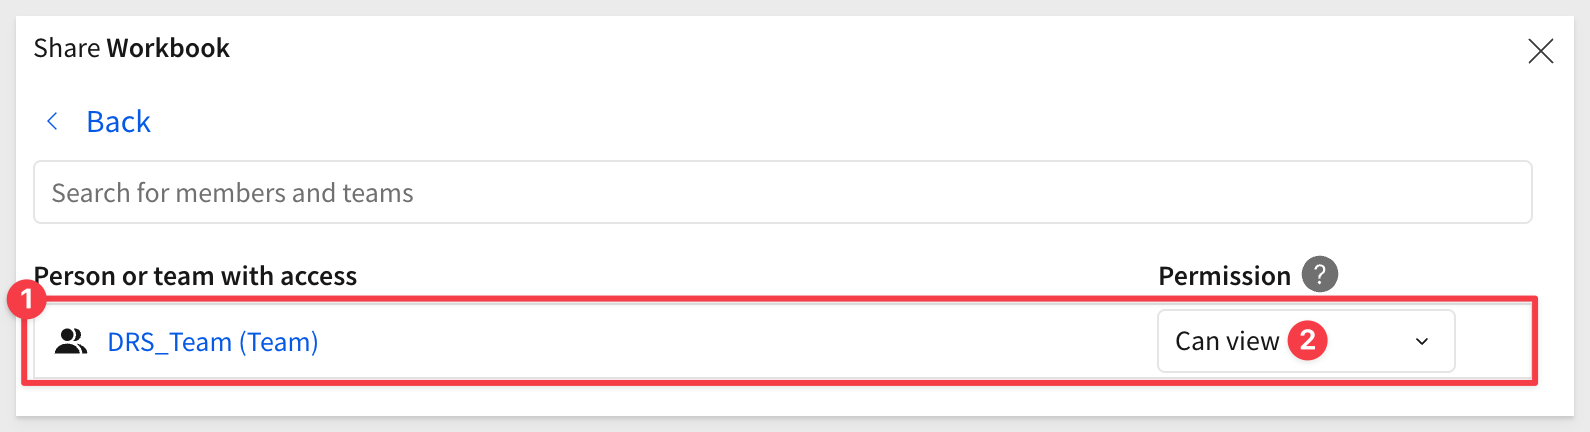Click the Person or team with access header

click(195, 276)
